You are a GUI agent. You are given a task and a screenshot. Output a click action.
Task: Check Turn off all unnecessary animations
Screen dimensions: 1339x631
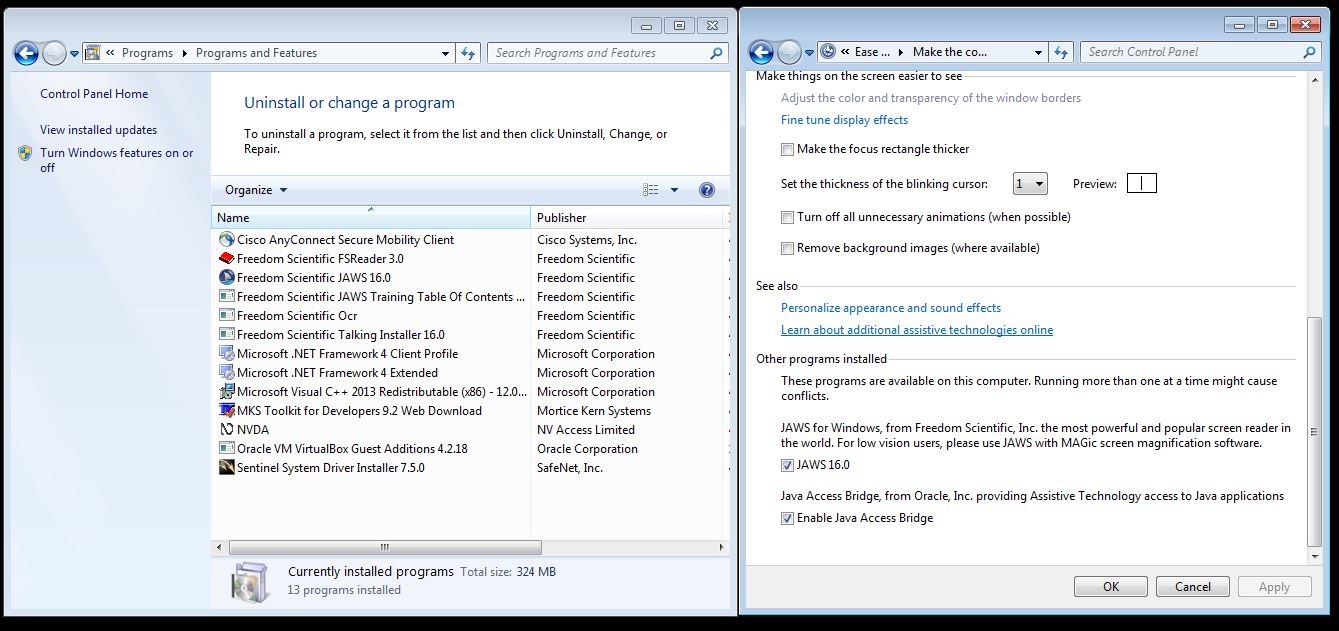[788, 218]
